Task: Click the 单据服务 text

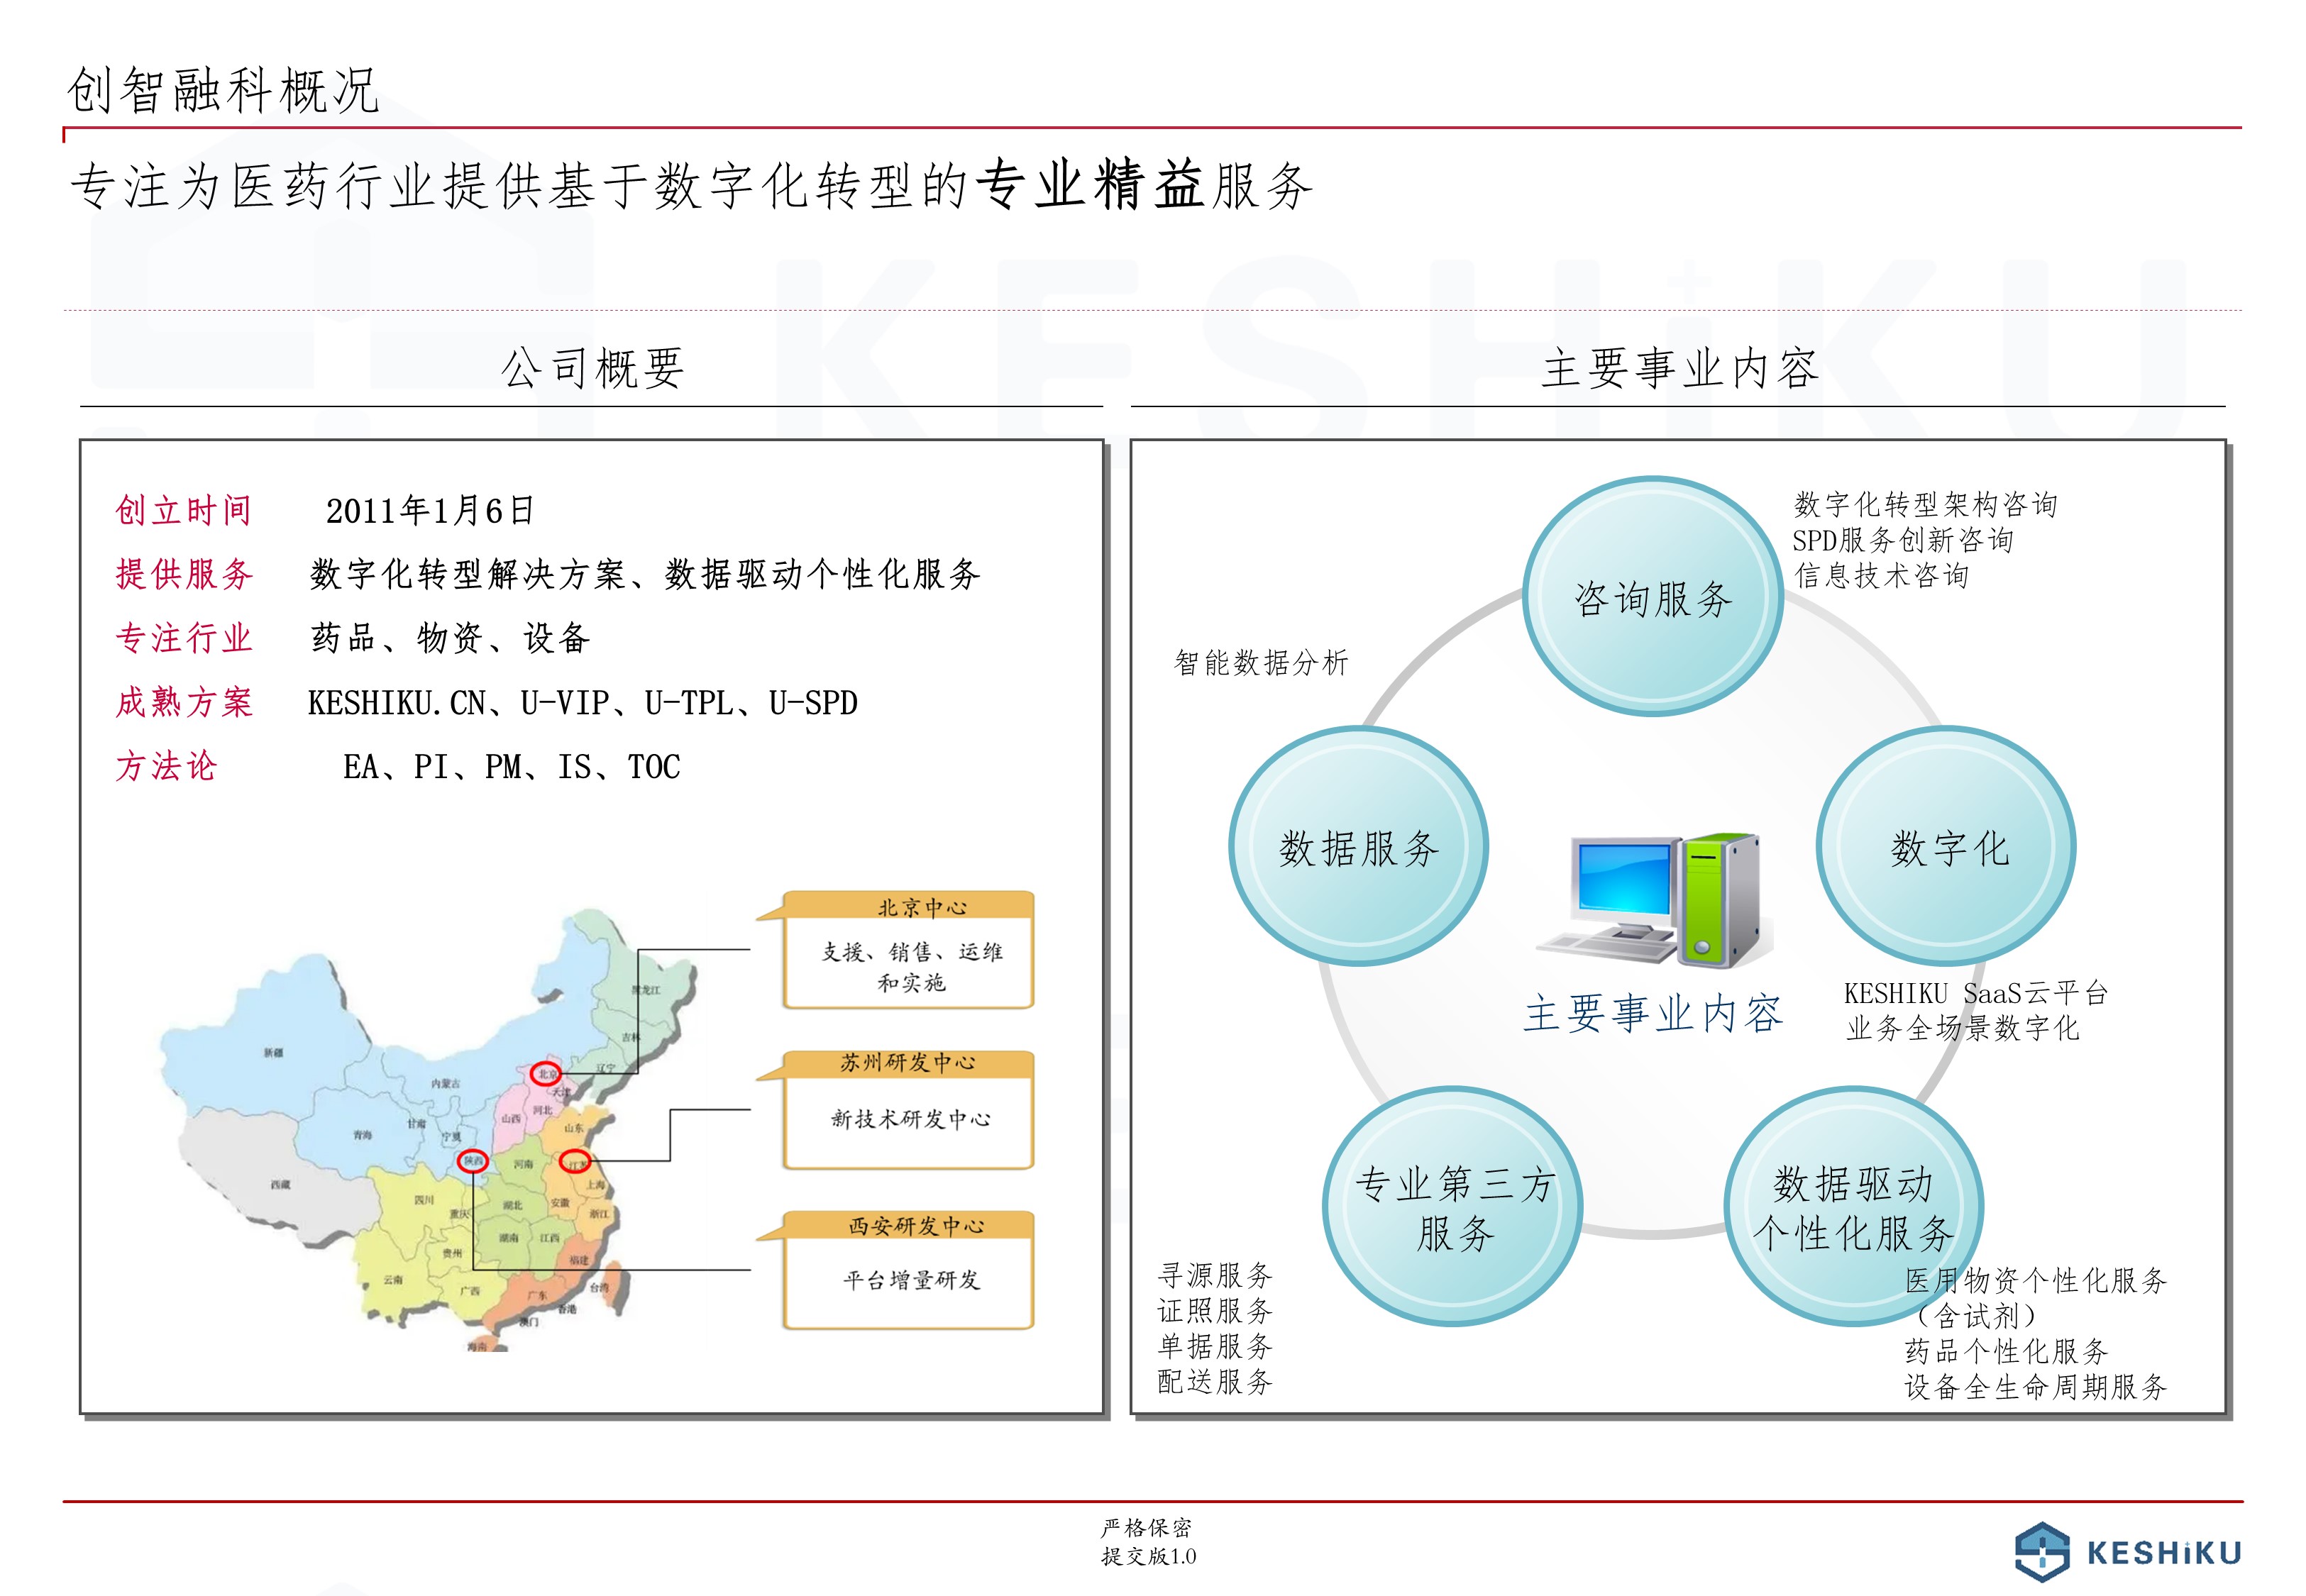Action: click(x=1215, y=1346)
